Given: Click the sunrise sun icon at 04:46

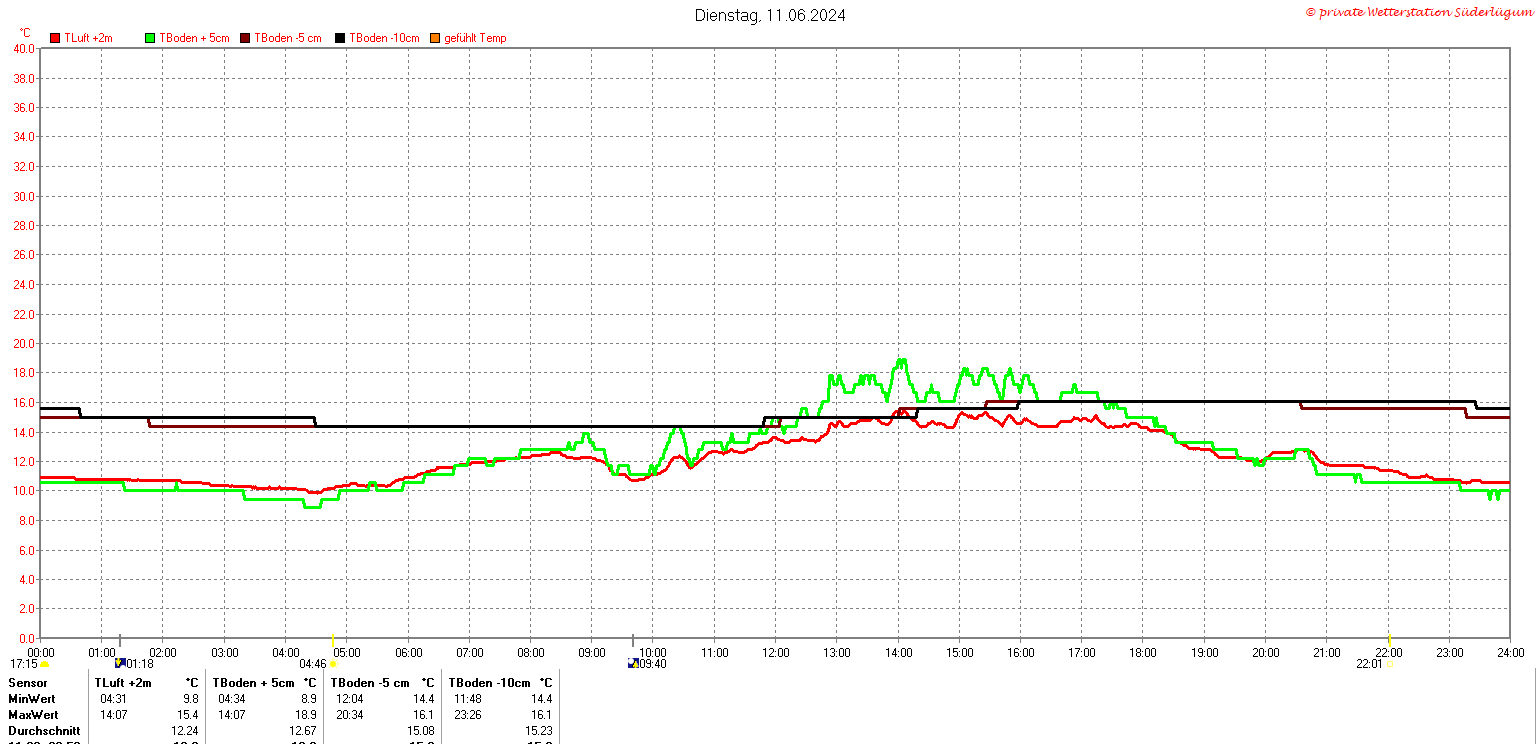Looking at the screenshot, I should tap(333, 664).
